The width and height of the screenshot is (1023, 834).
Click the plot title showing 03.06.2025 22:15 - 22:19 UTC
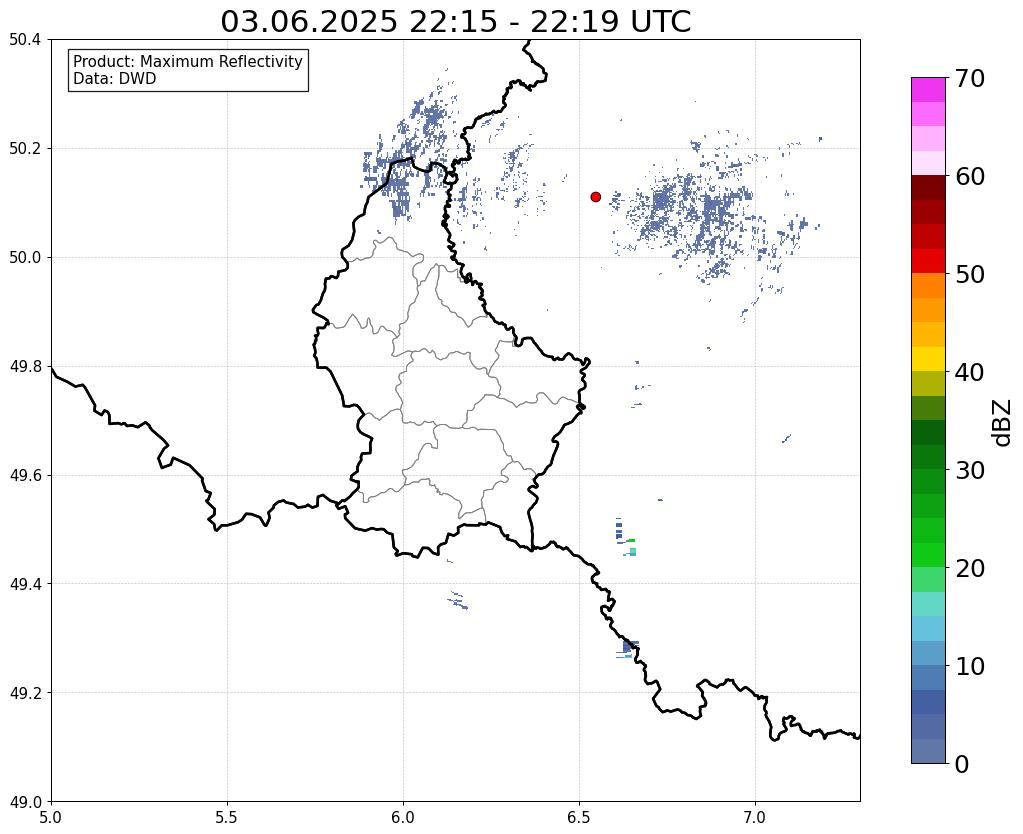pos(455,22)
